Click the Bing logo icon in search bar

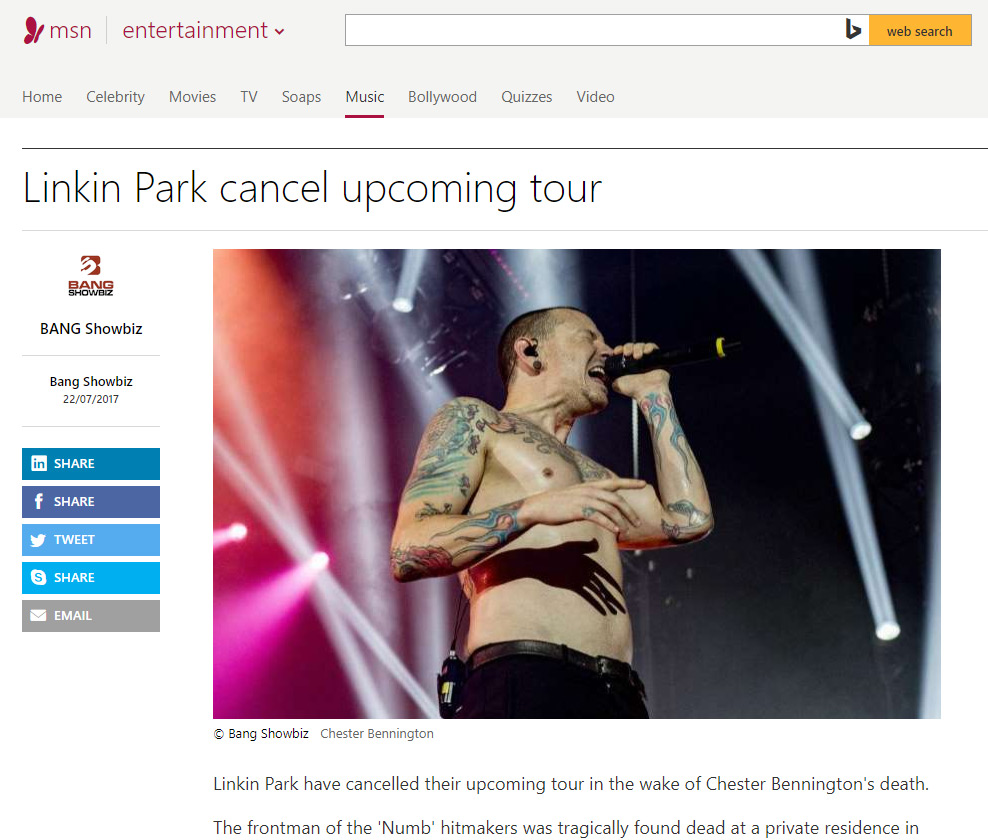(x=853, y=30)
